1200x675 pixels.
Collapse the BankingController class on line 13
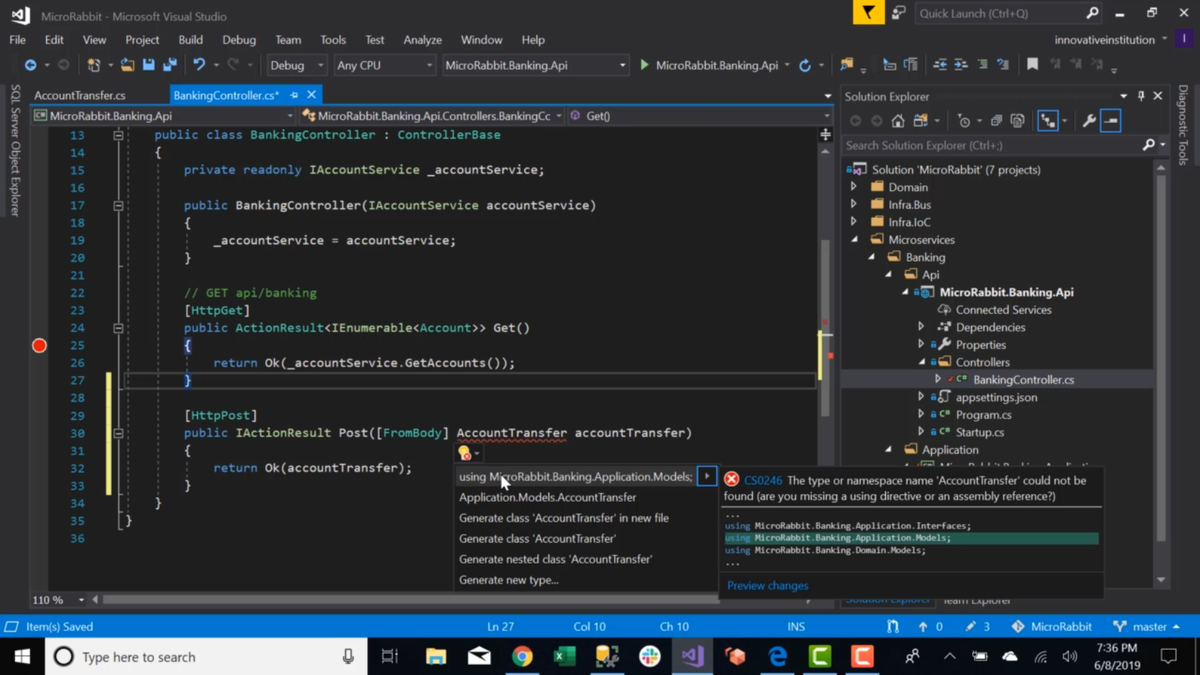118,135
